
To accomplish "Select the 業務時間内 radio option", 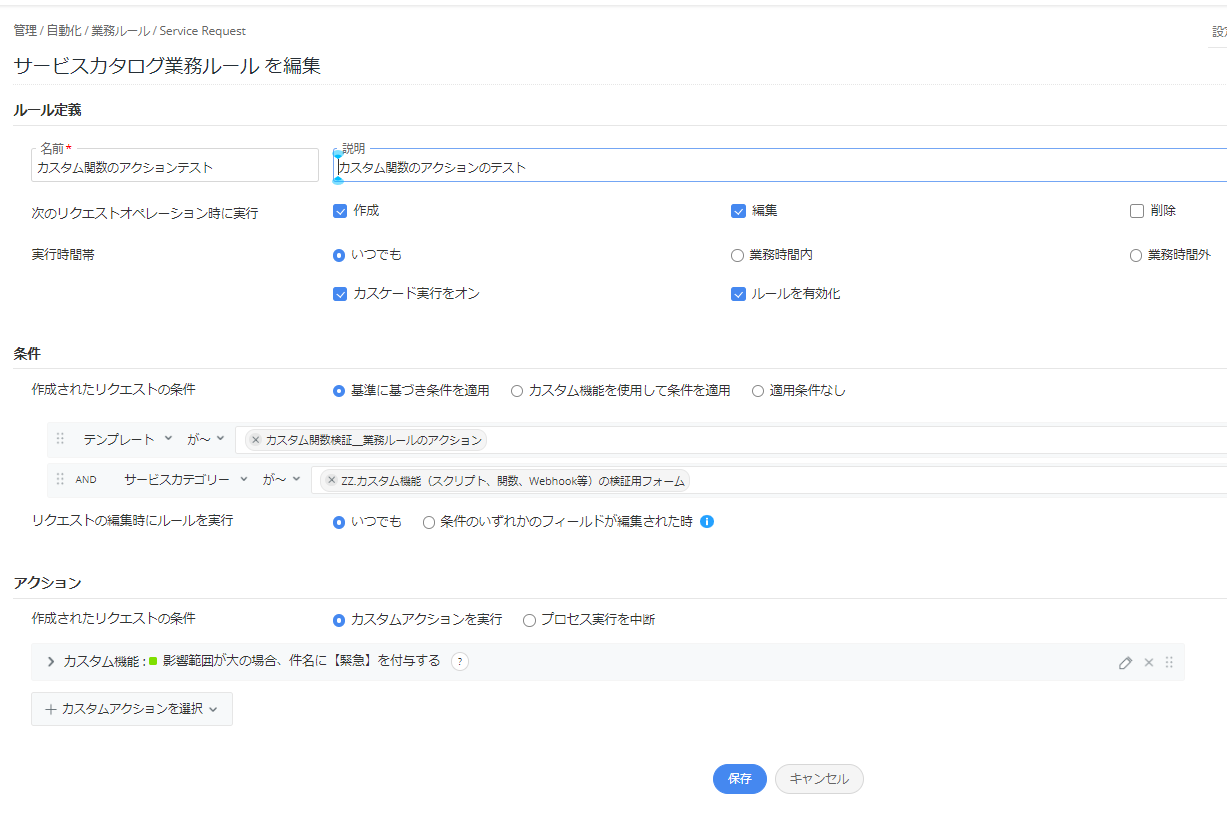I will tap(738, 255).
